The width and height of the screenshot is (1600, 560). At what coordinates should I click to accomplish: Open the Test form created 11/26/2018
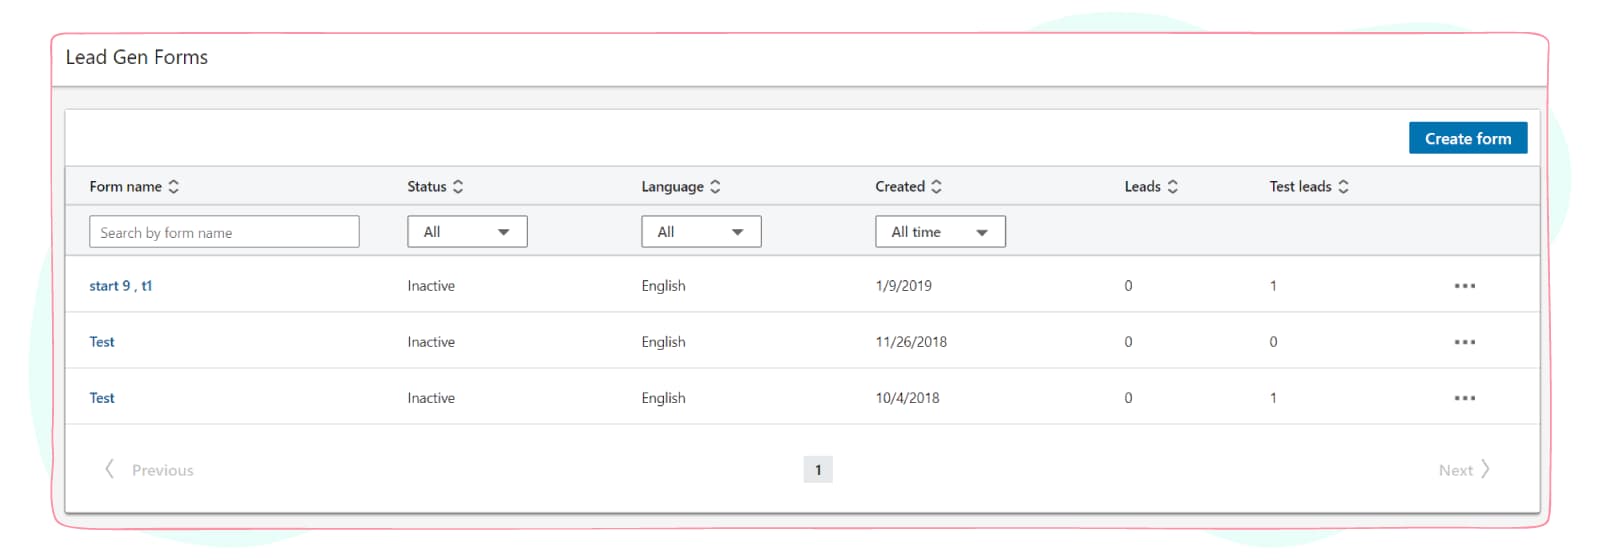point(102,342)
